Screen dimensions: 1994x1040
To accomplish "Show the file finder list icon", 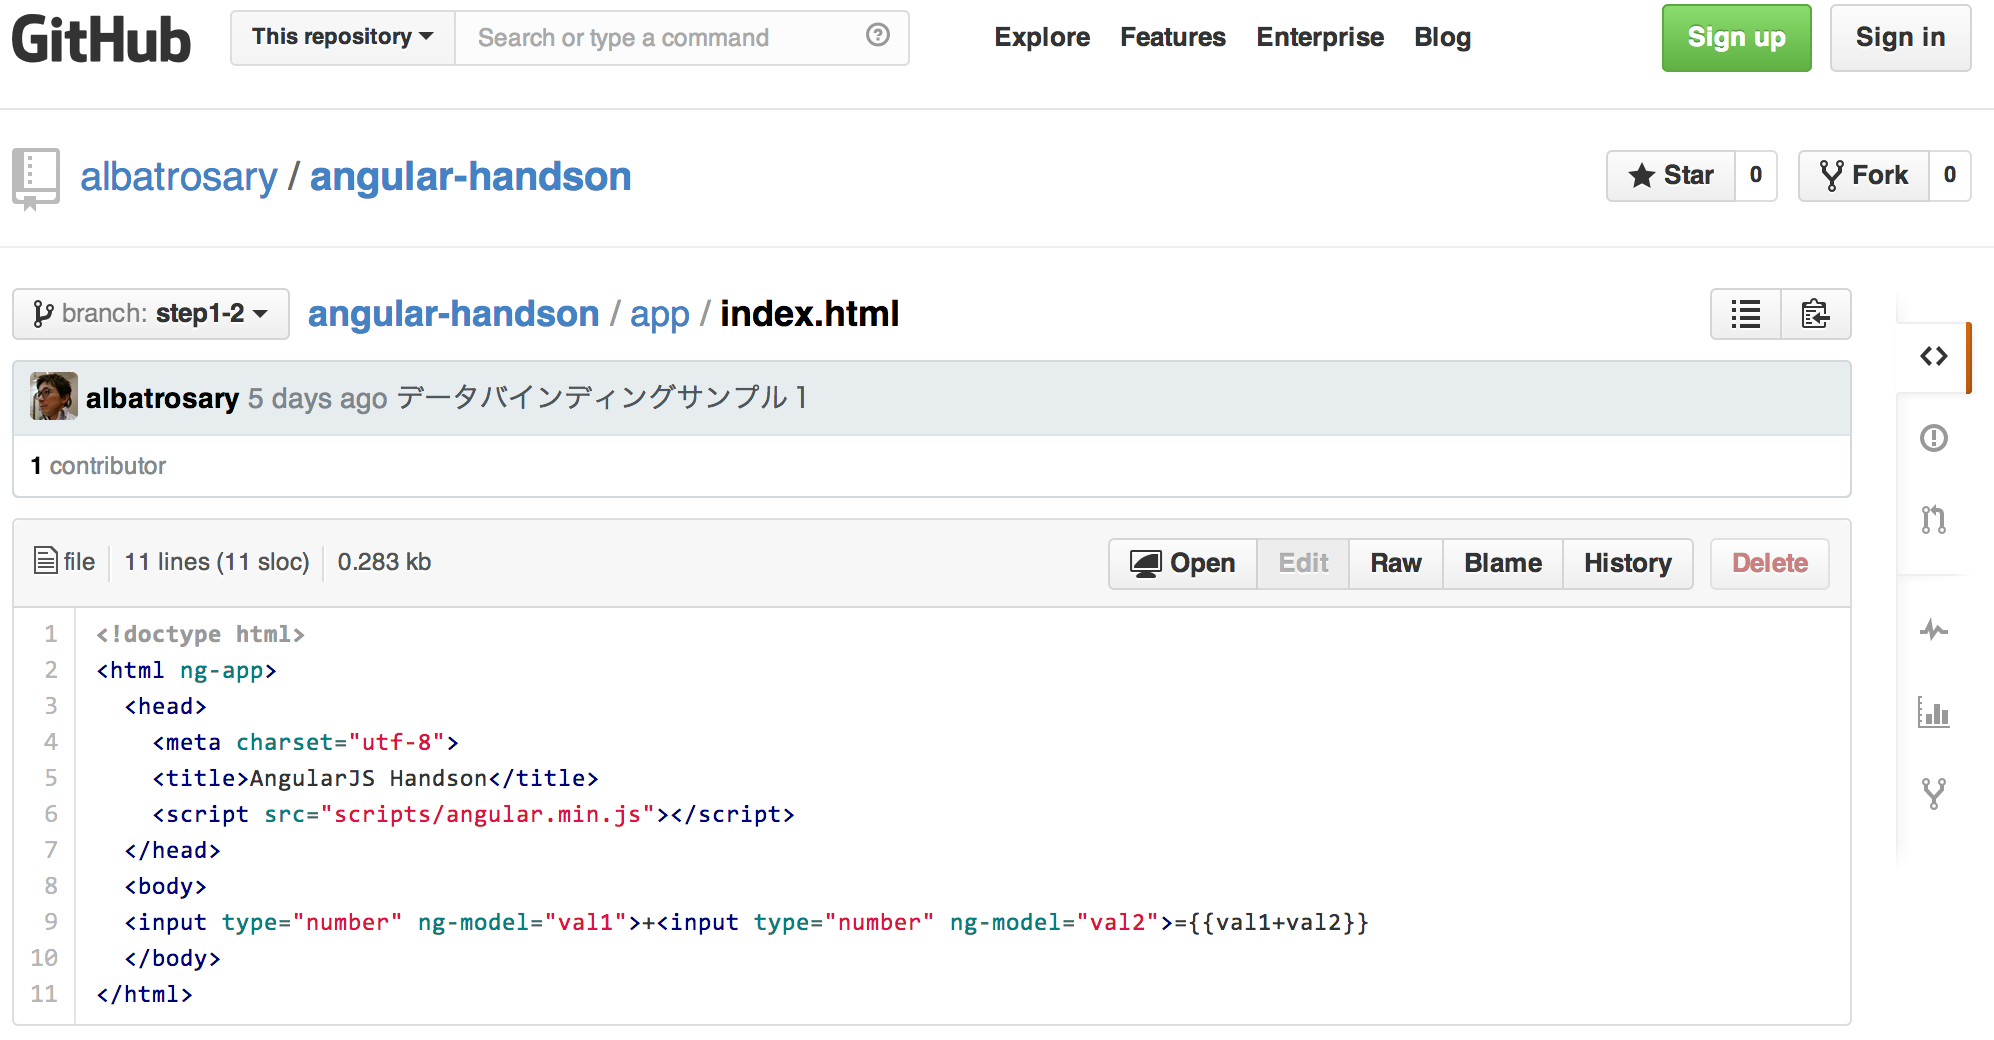I will 1746,314.
